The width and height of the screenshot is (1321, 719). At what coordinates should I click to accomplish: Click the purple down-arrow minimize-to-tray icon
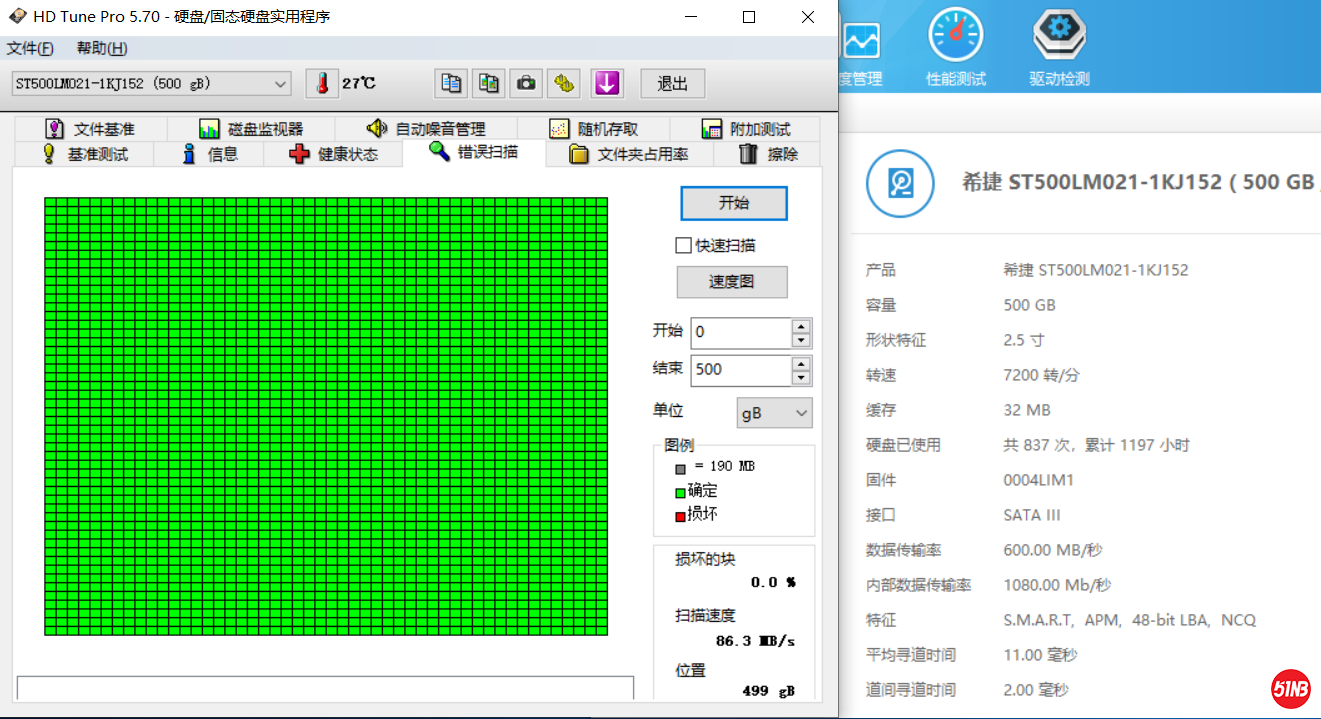click(x=607, y=84)
